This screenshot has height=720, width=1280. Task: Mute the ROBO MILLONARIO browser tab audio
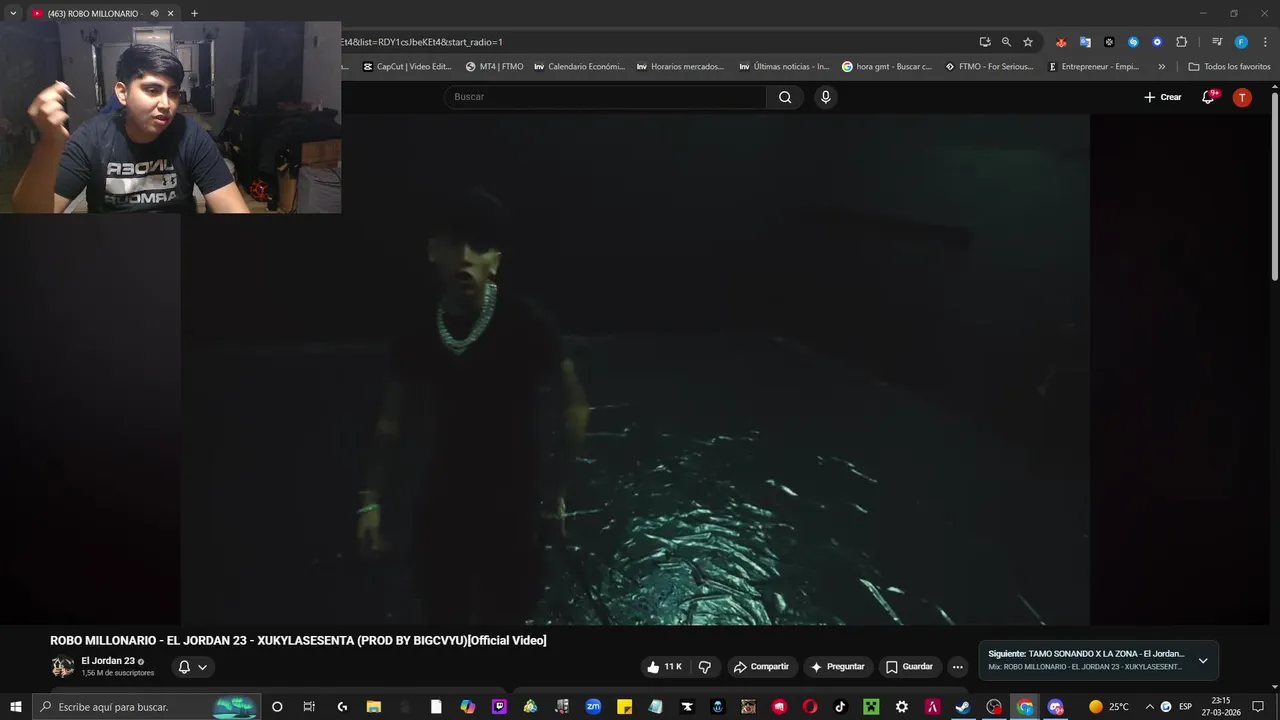pyautogui.click(x=154, y=13)
